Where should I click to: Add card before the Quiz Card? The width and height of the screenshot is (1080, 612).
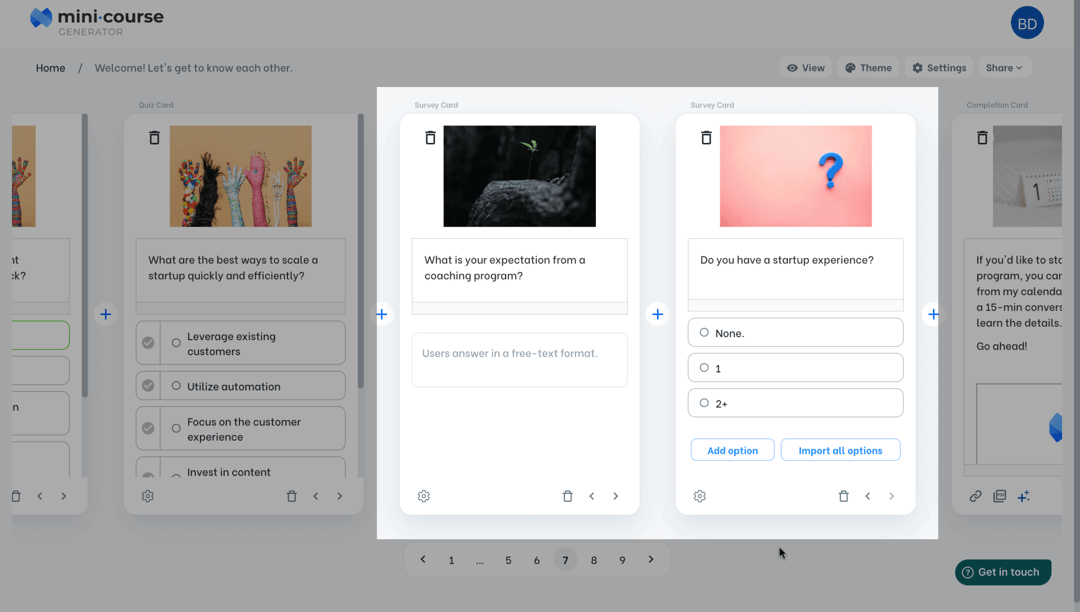tap(105, 314)
